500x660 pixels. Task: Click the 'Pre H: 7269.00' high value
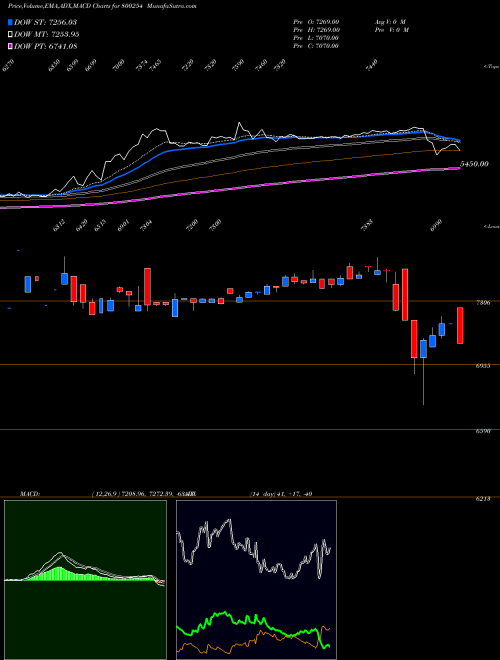click(x=316, y=30)
